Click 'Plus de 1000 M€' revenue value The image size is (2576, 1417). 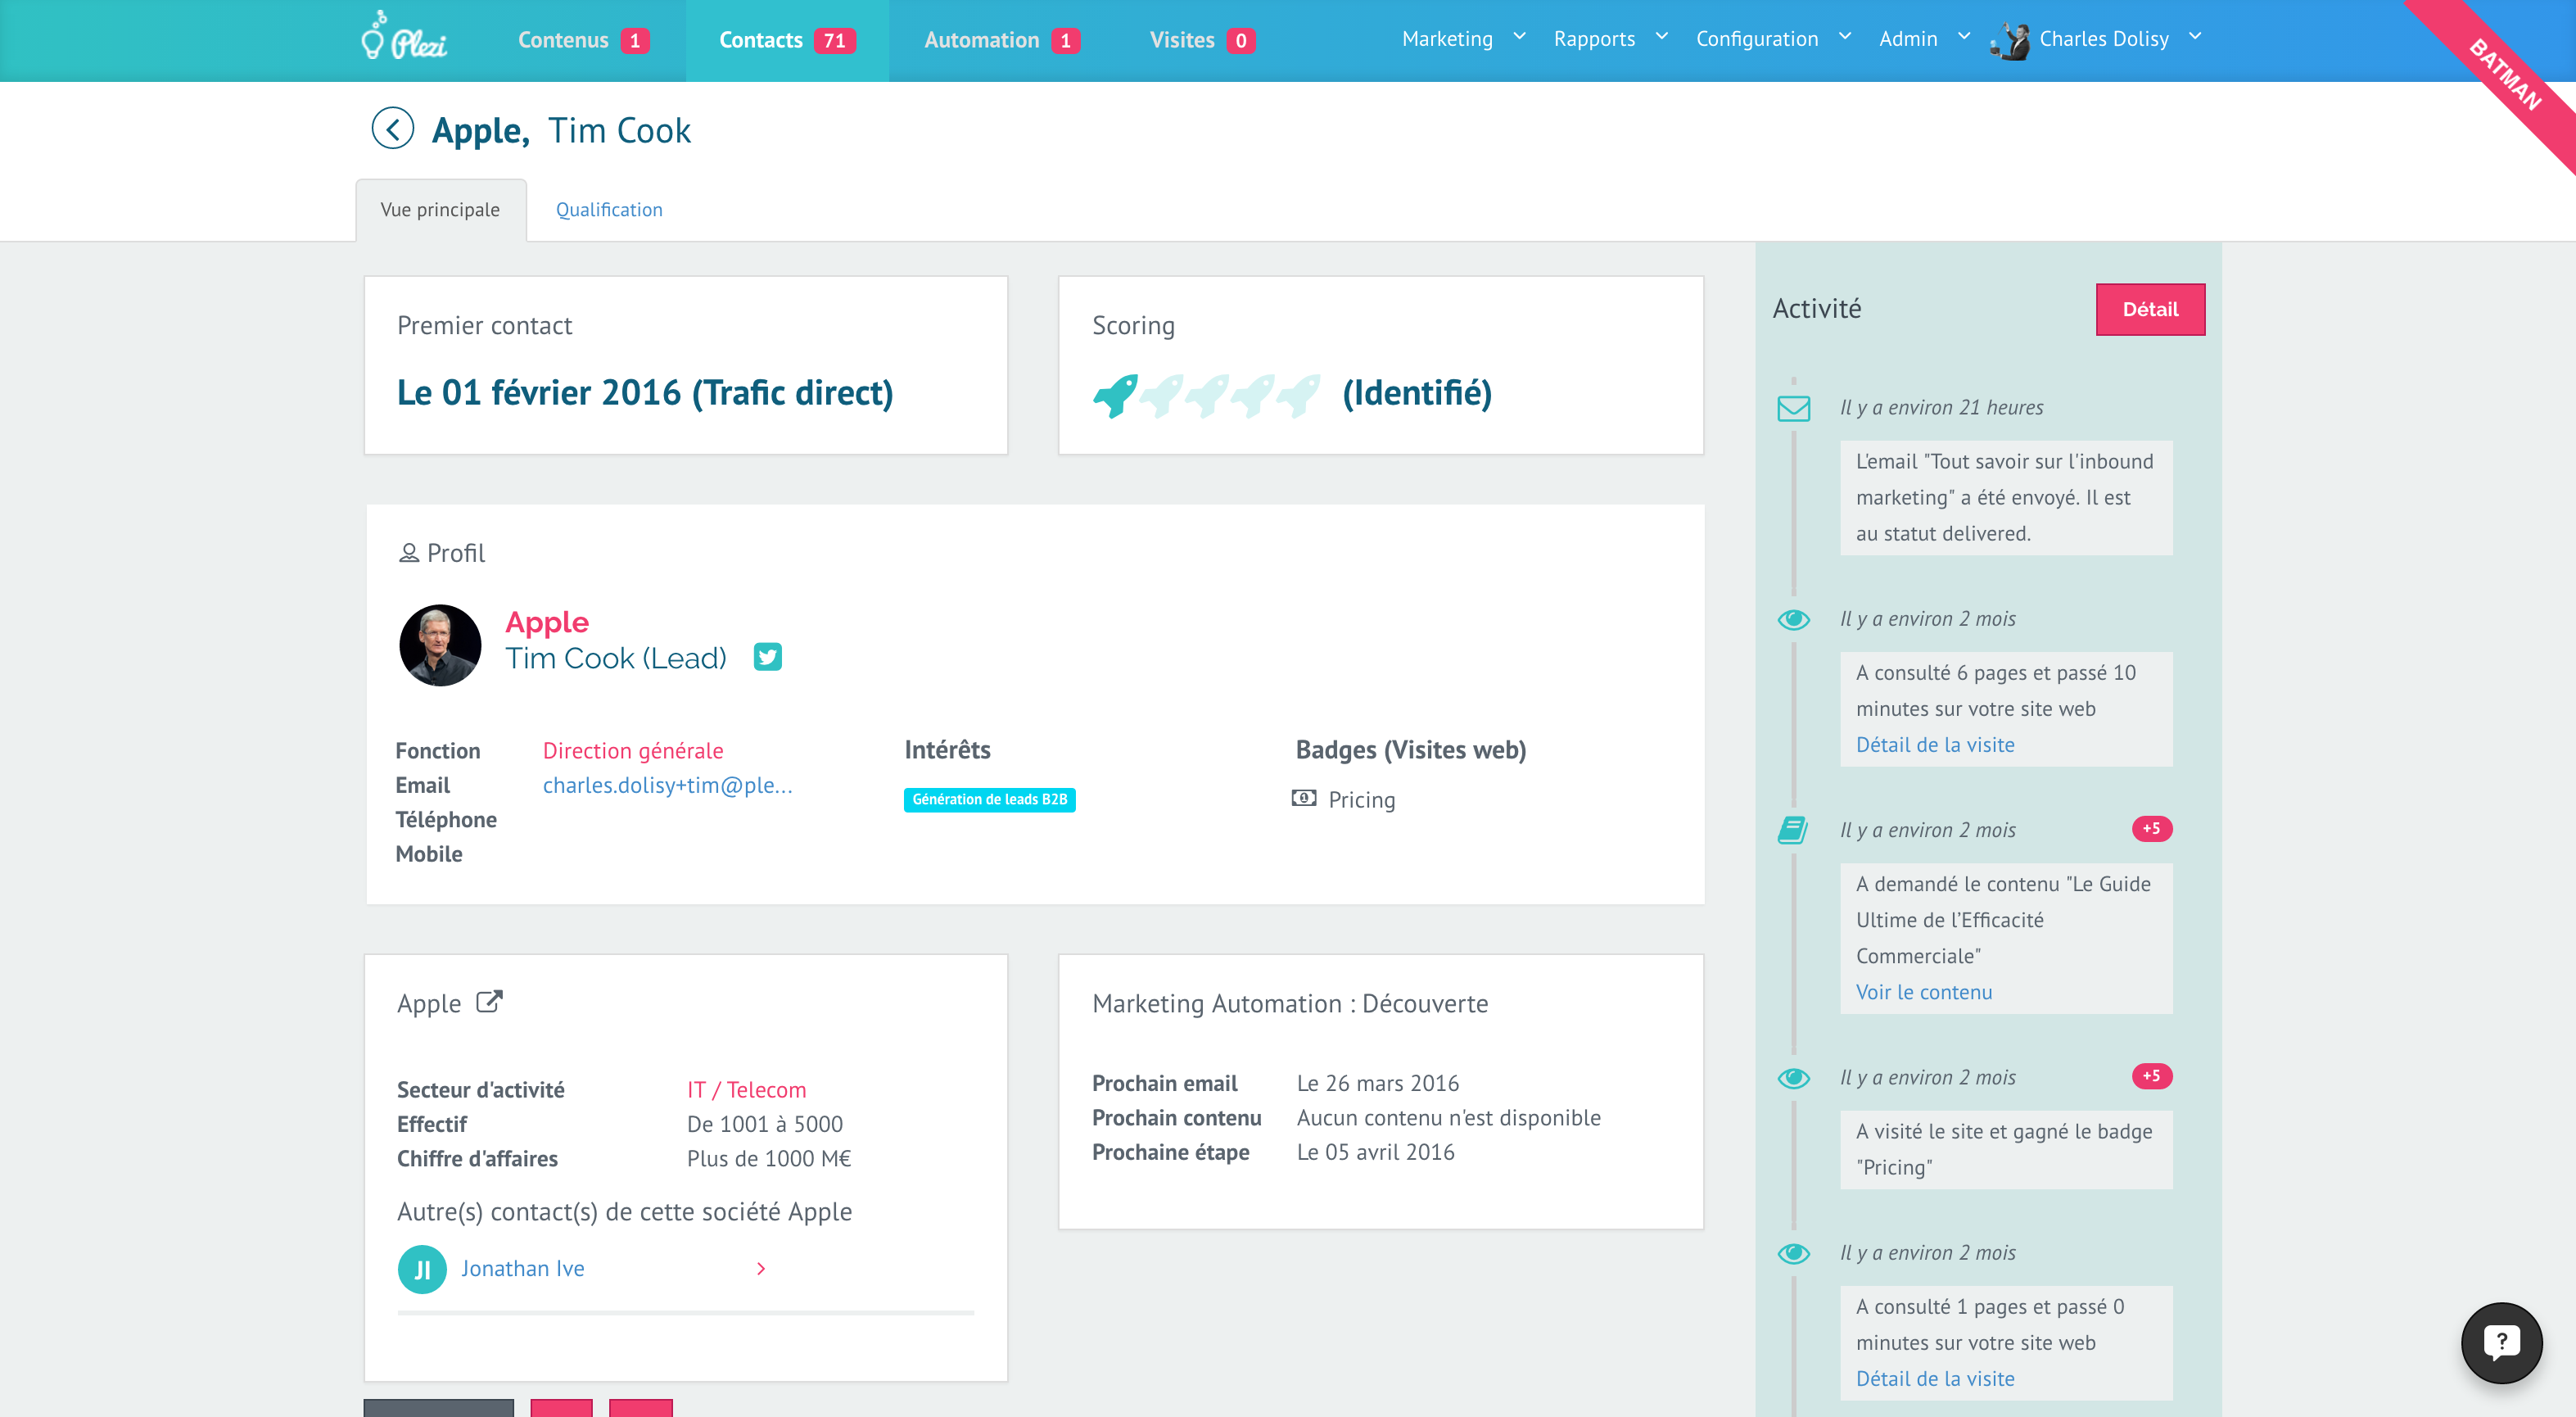pos(769,1159)
